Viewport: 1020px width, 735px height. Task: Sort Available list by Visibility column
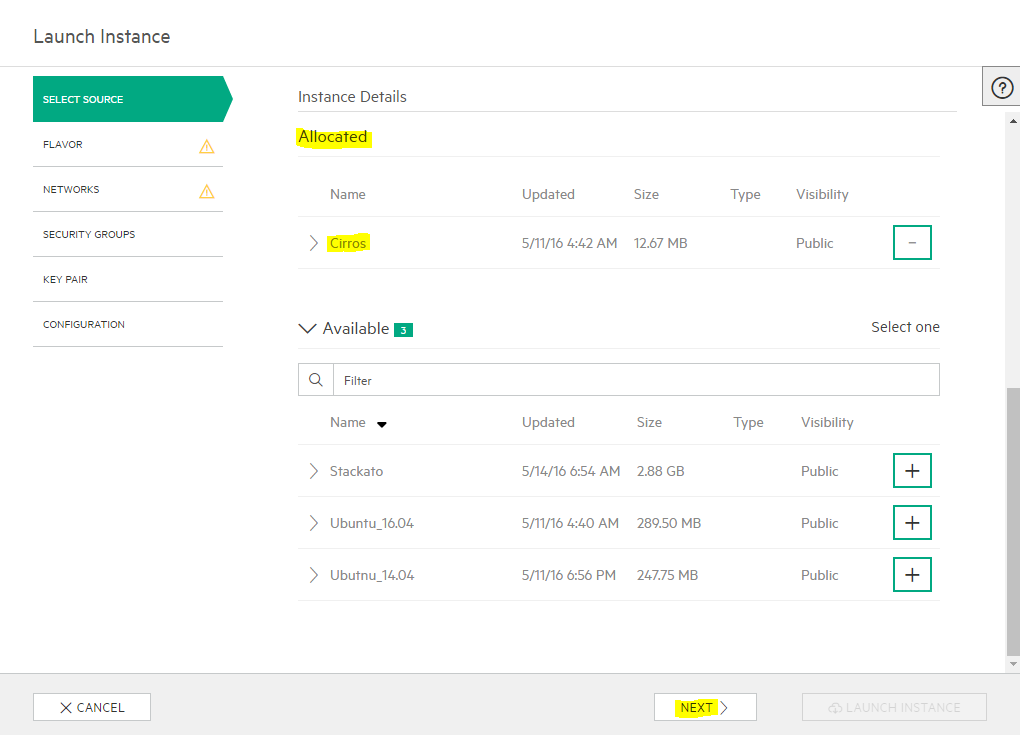(827, 422)
